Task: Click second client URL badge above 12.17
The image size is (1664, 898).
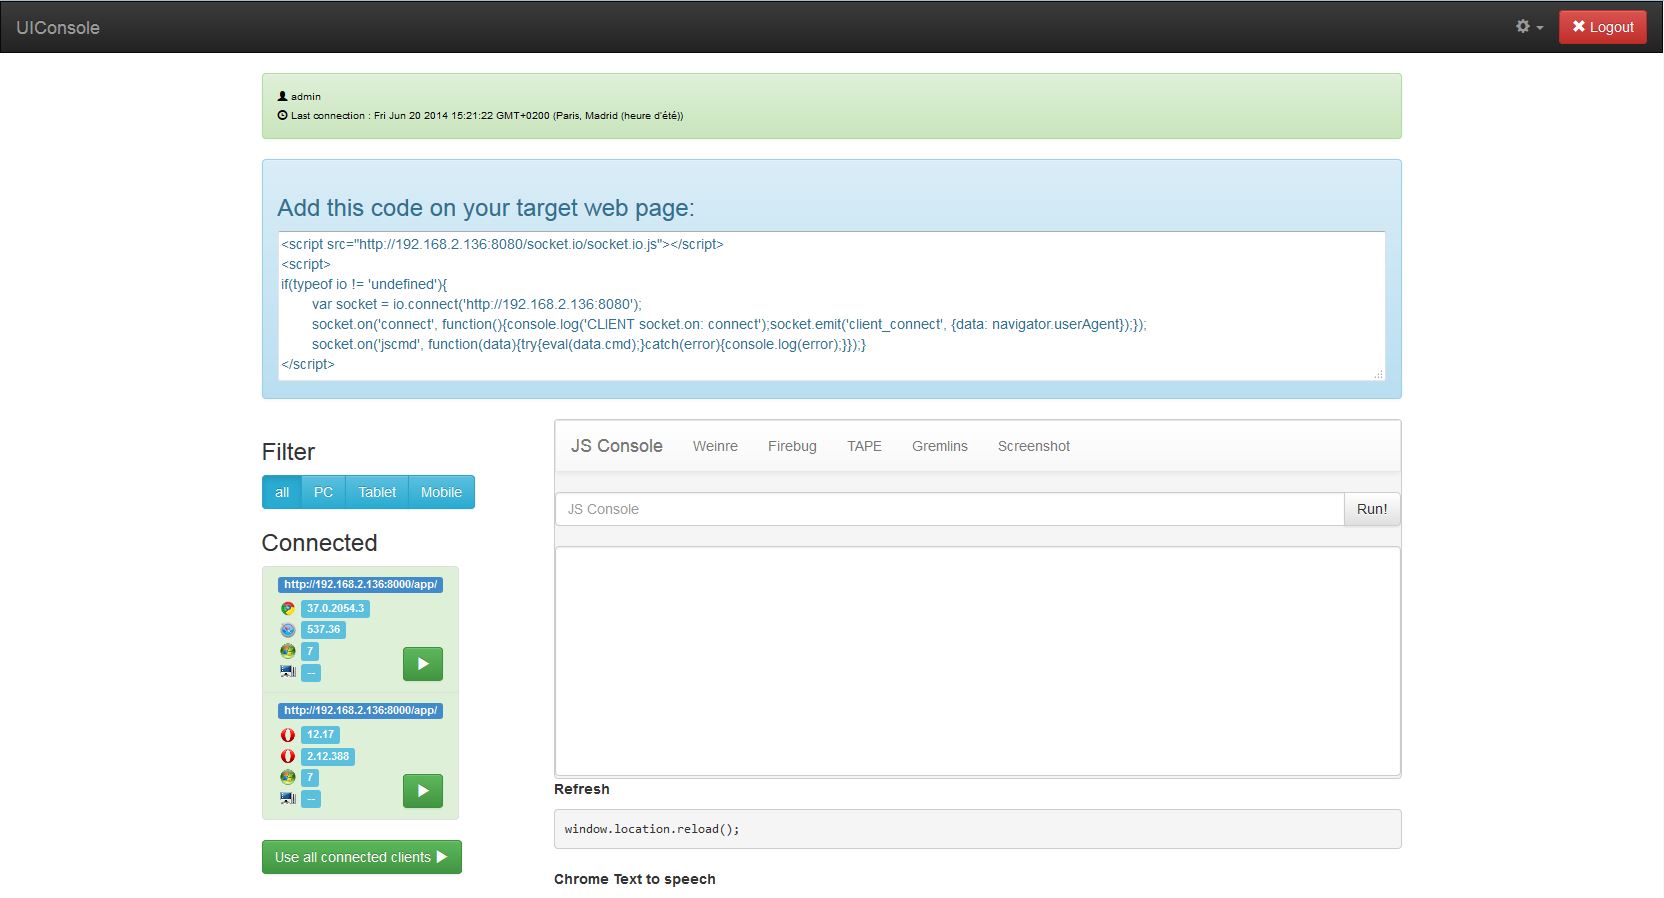Action: [360, 710]
